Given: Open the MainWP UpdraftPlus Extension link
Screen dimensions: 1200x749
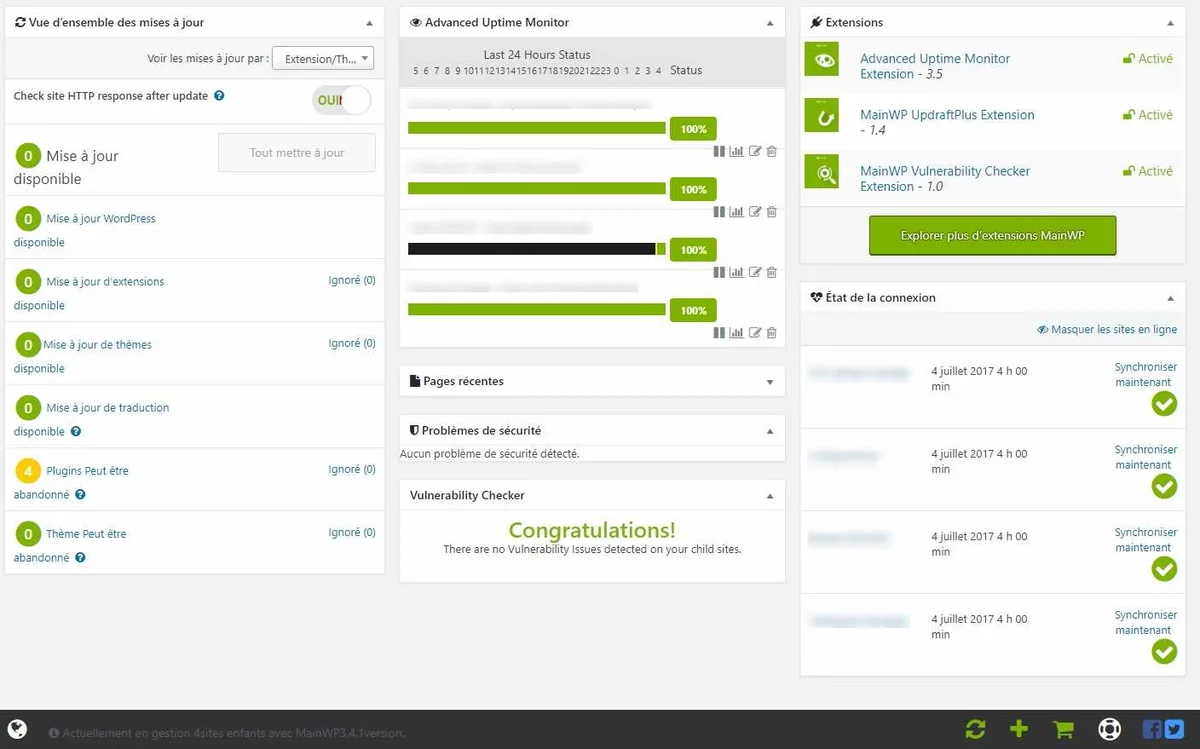Looking at the screenshot, I should [x=946, y=115].
